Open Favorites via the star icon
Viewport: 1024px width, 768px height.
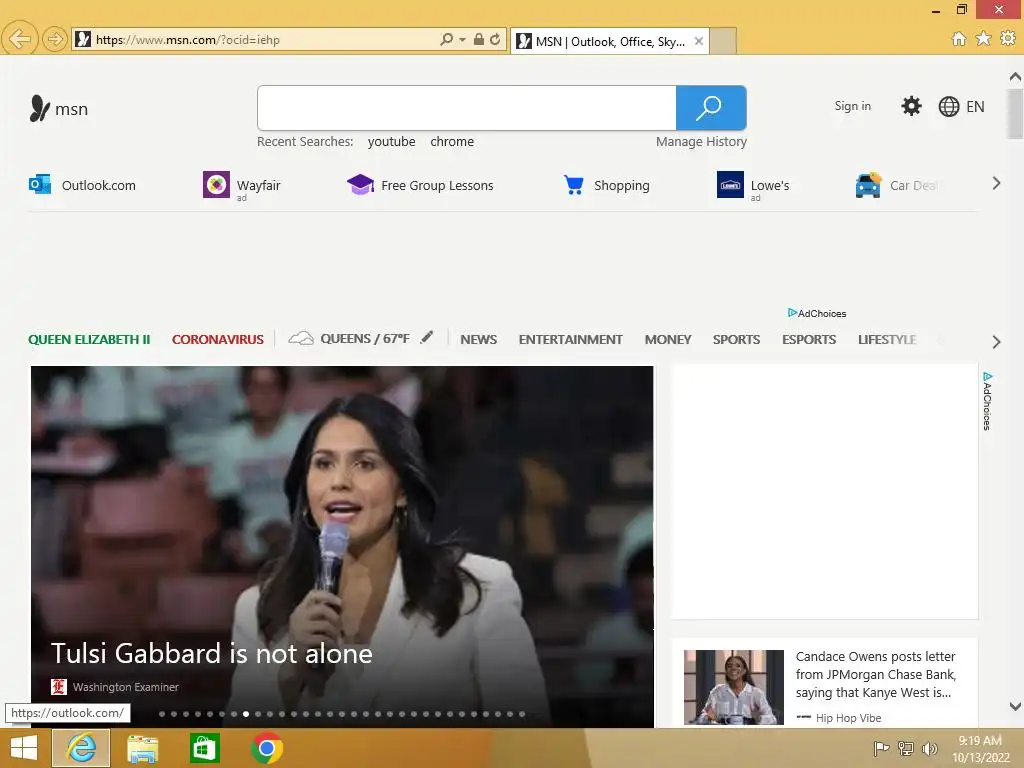coord(983,39)
